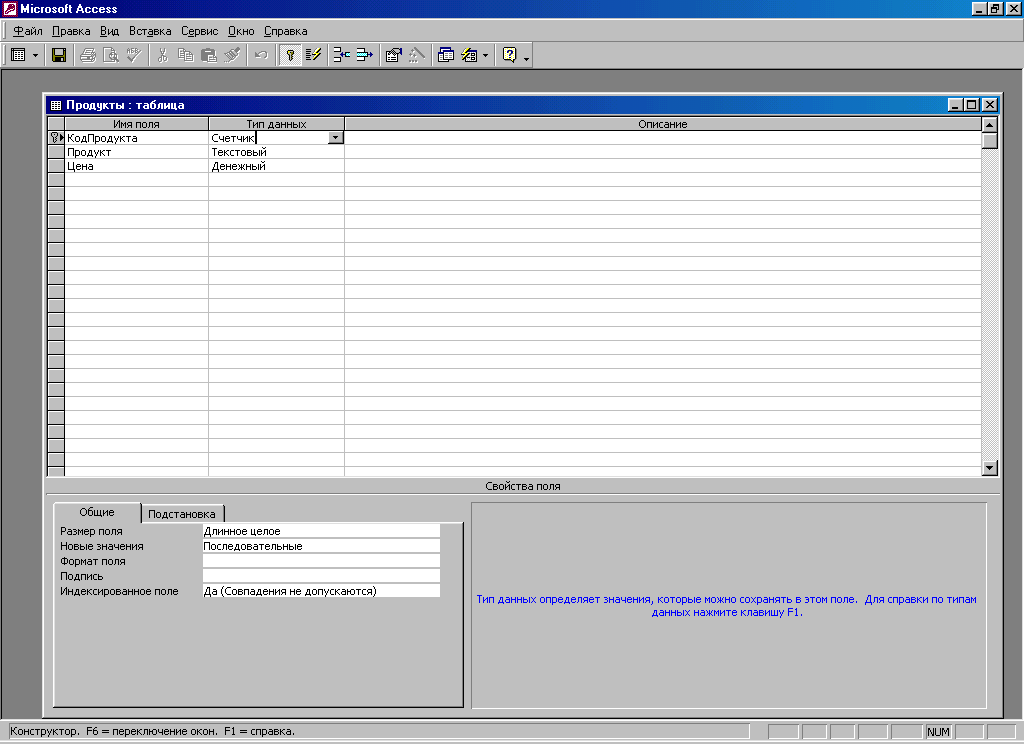Viewport: 1024px width, 744px height.
Task: Click the Insert Rows icon
Action: 341,56
